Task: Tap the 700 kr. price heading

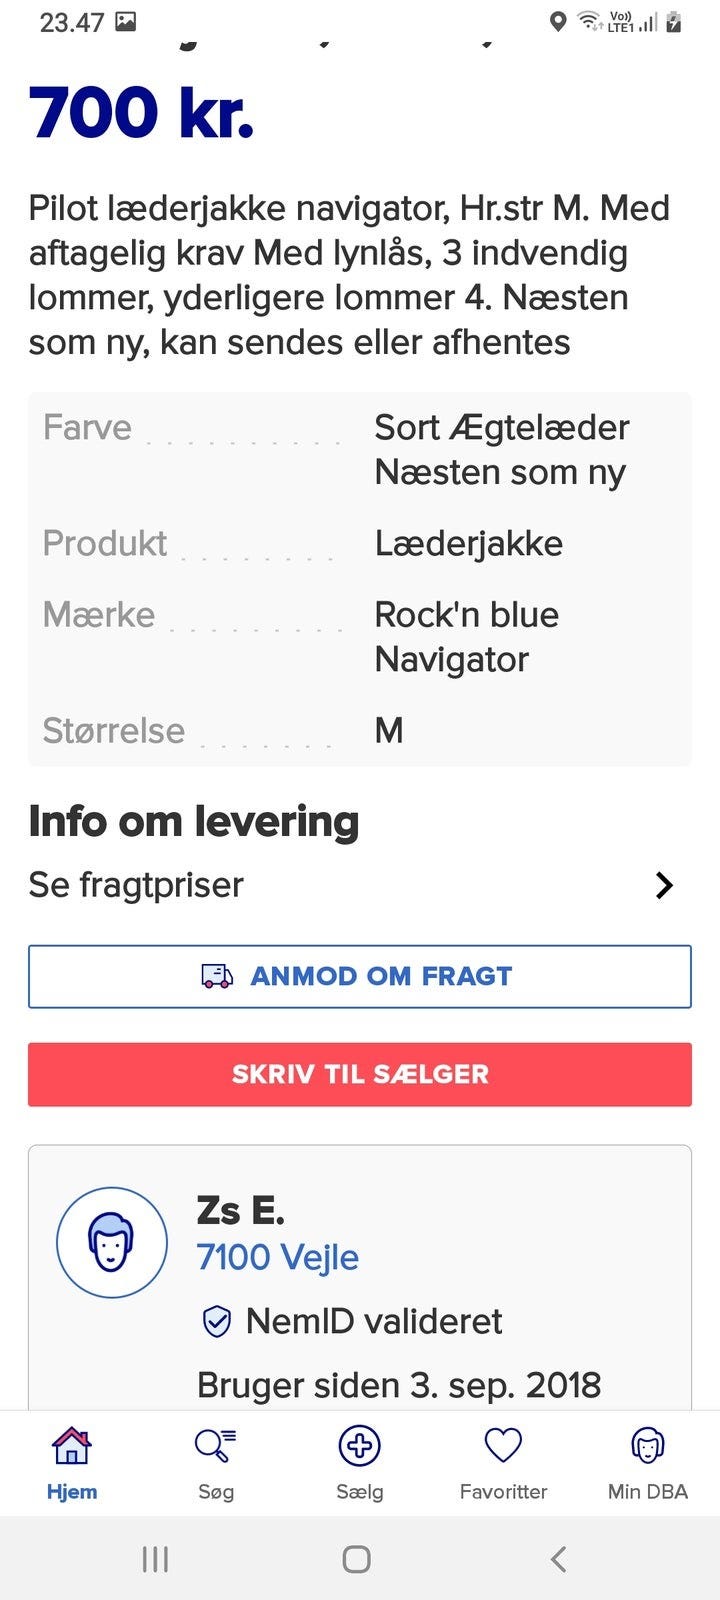Action: [142, 113]
